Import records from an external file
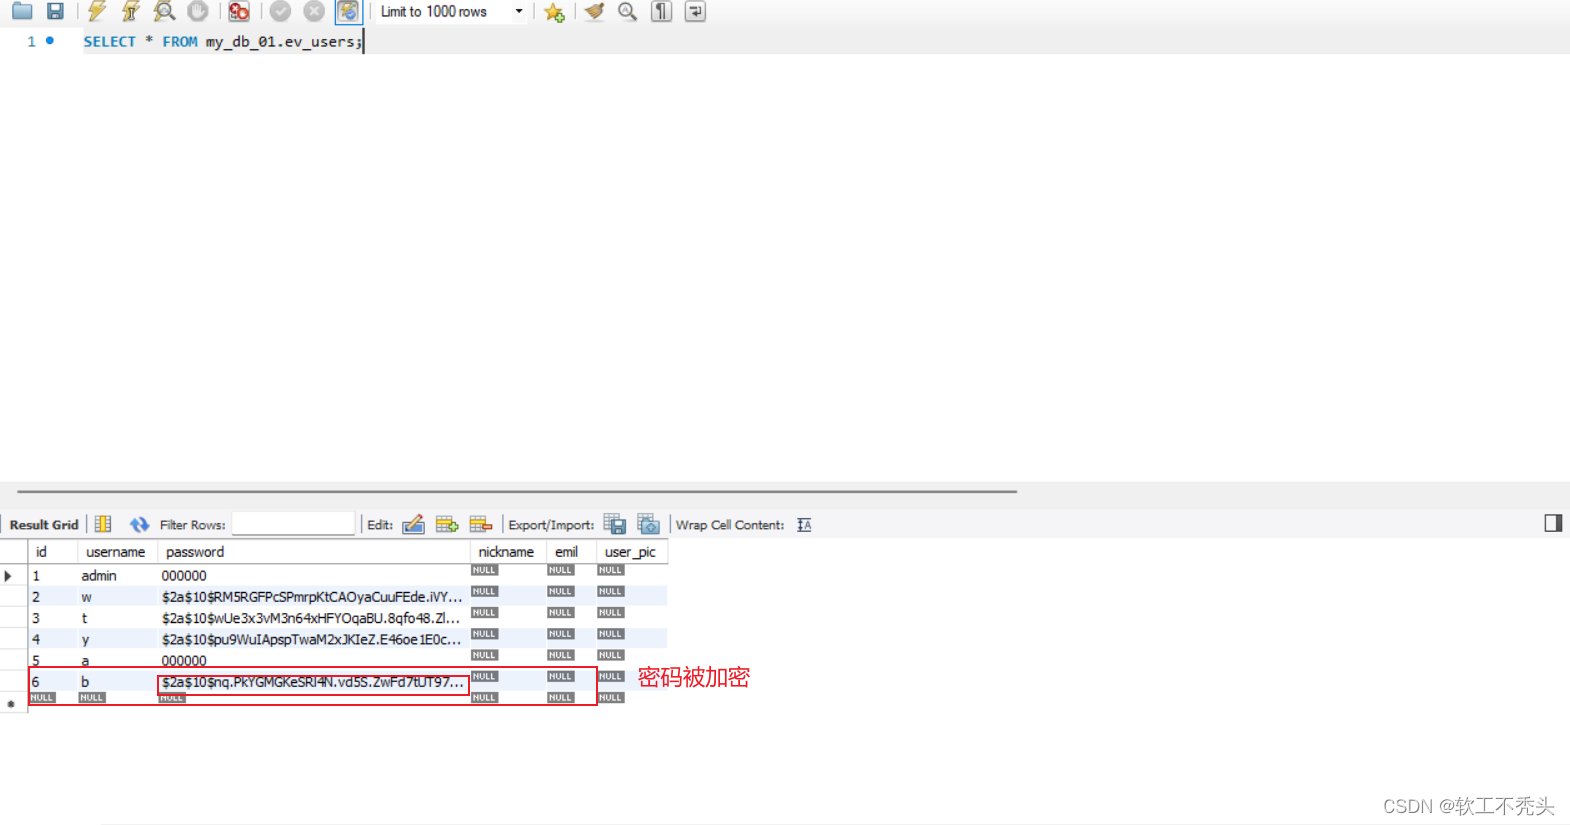Screen dimensions: 1570x825 click(x=649, y=524)
